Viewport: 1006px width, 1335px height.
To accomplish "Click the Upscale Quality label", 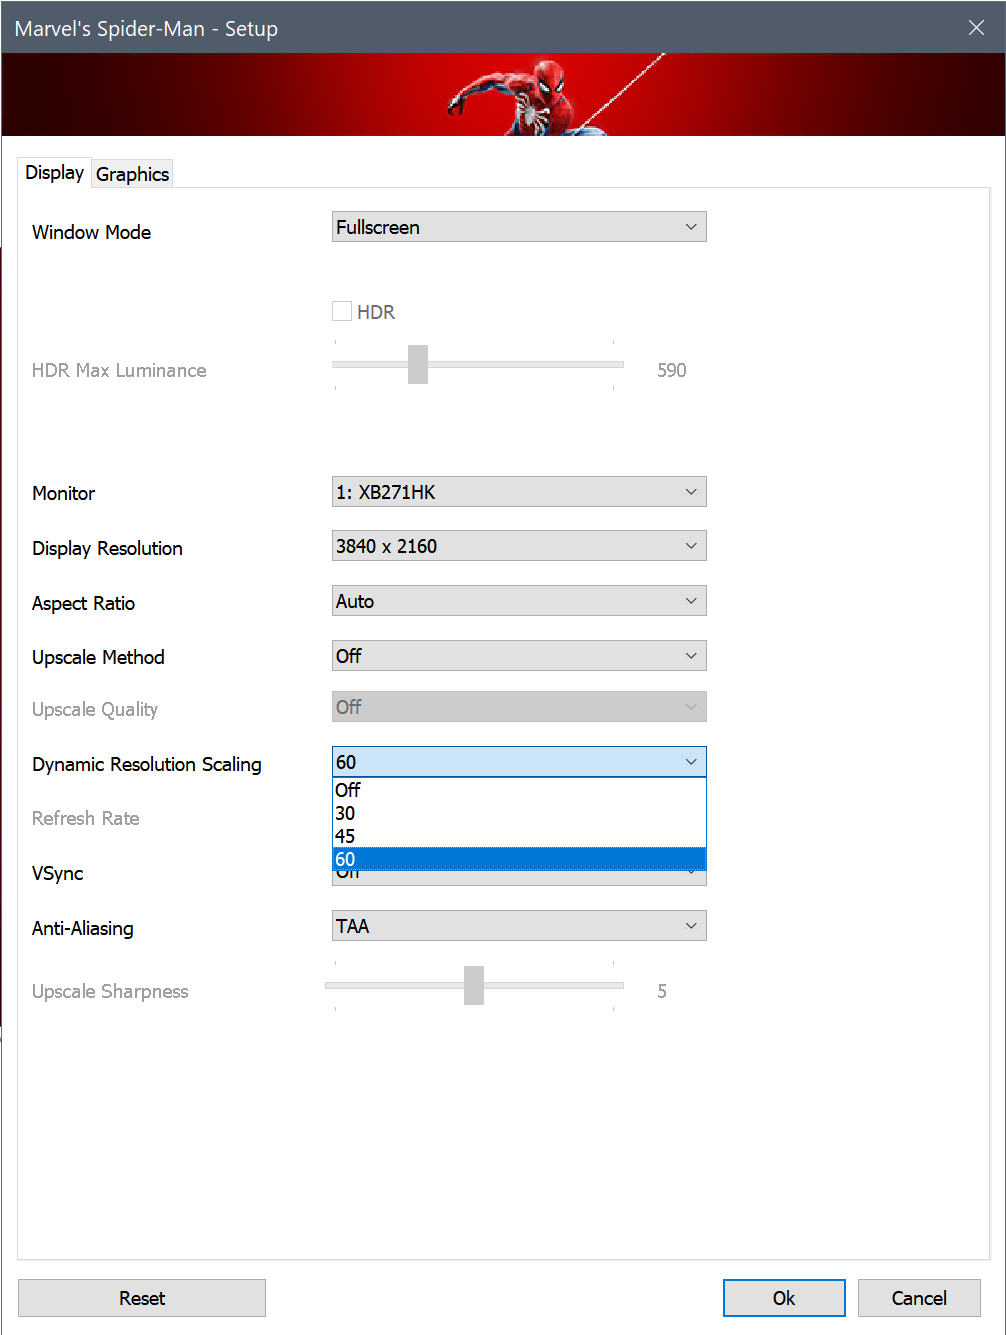I will 95,709.
